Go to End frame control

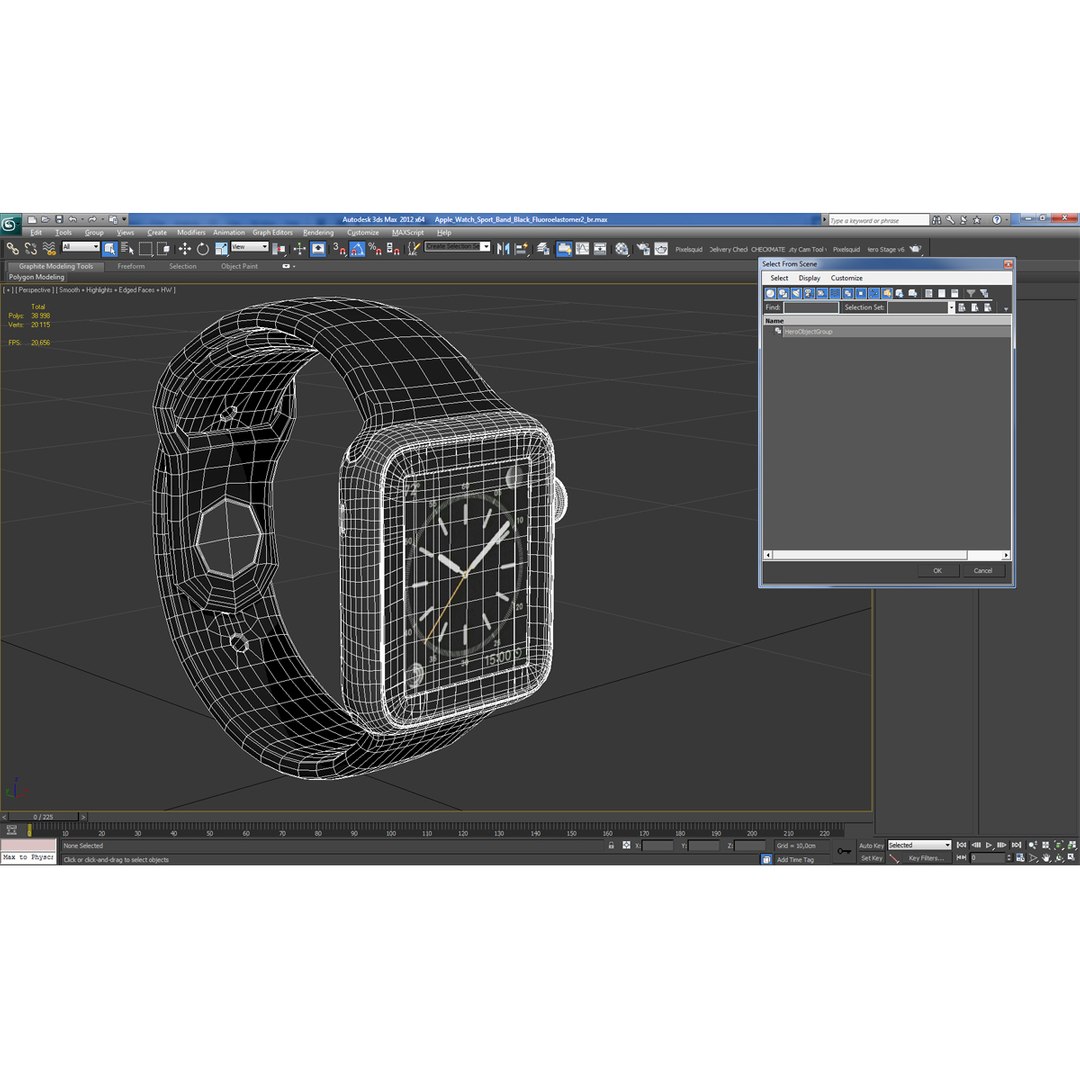[1016, 845]
